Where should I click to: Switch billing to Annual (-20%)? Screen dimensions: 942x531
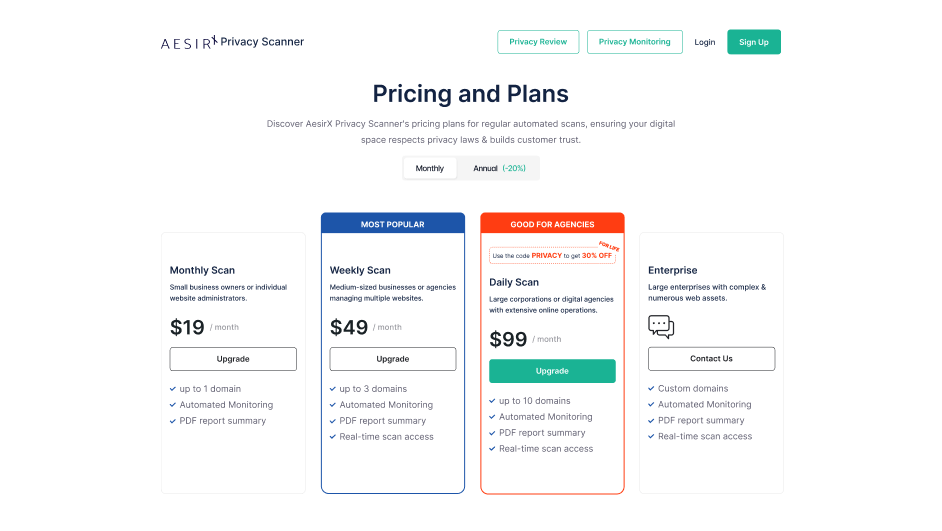[499, 168]
